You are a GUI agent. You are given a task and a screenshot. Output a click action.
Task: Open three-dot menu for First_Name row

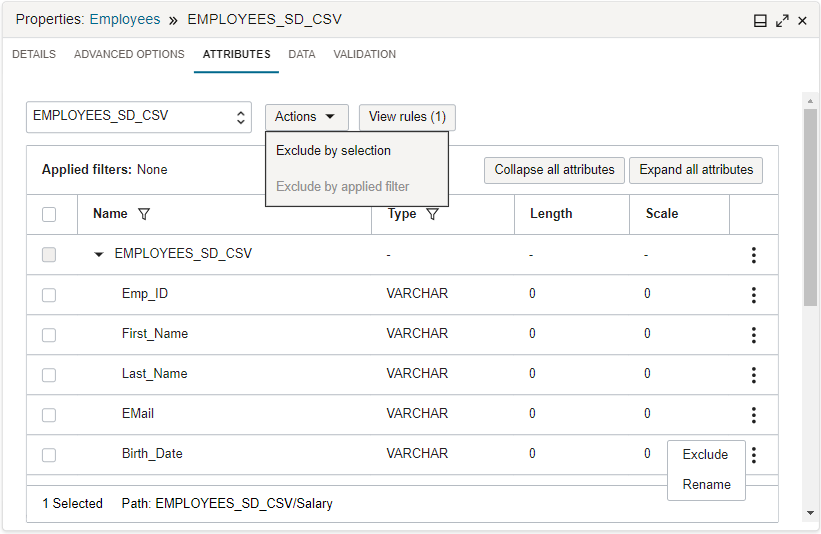[754, 335]
